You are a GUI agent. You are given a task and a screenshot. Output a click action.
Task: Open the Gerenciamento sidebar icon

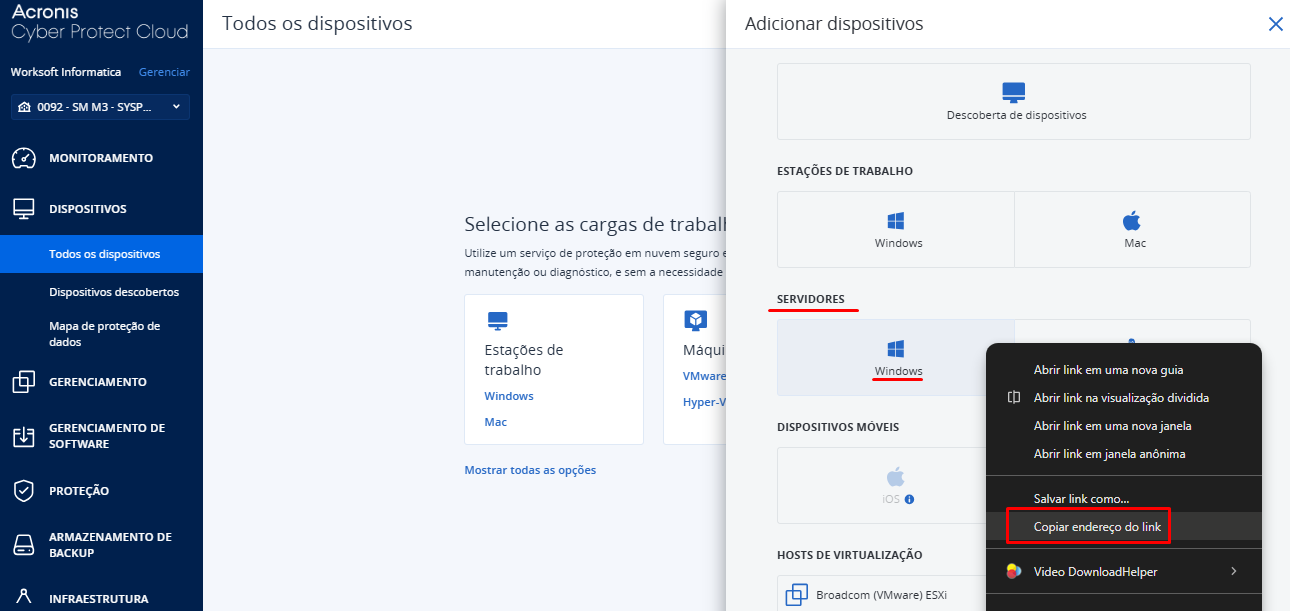coord(24,382)
